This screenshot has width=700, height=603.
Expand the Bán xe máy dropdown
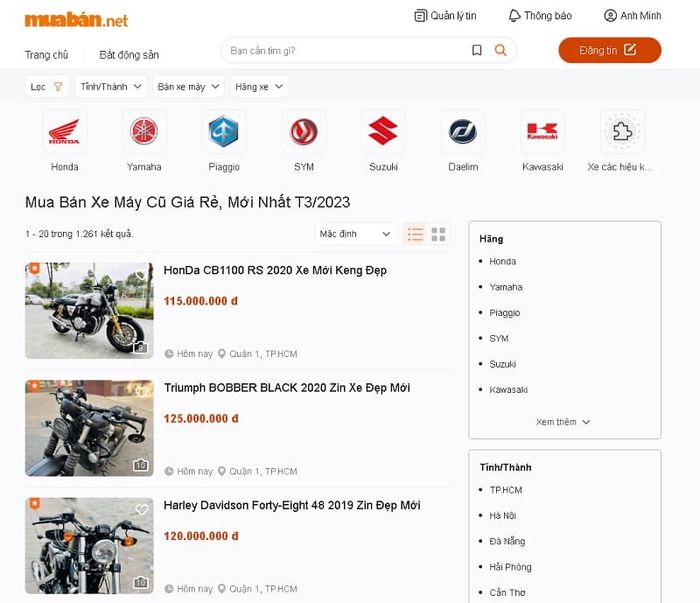(188, 87)
